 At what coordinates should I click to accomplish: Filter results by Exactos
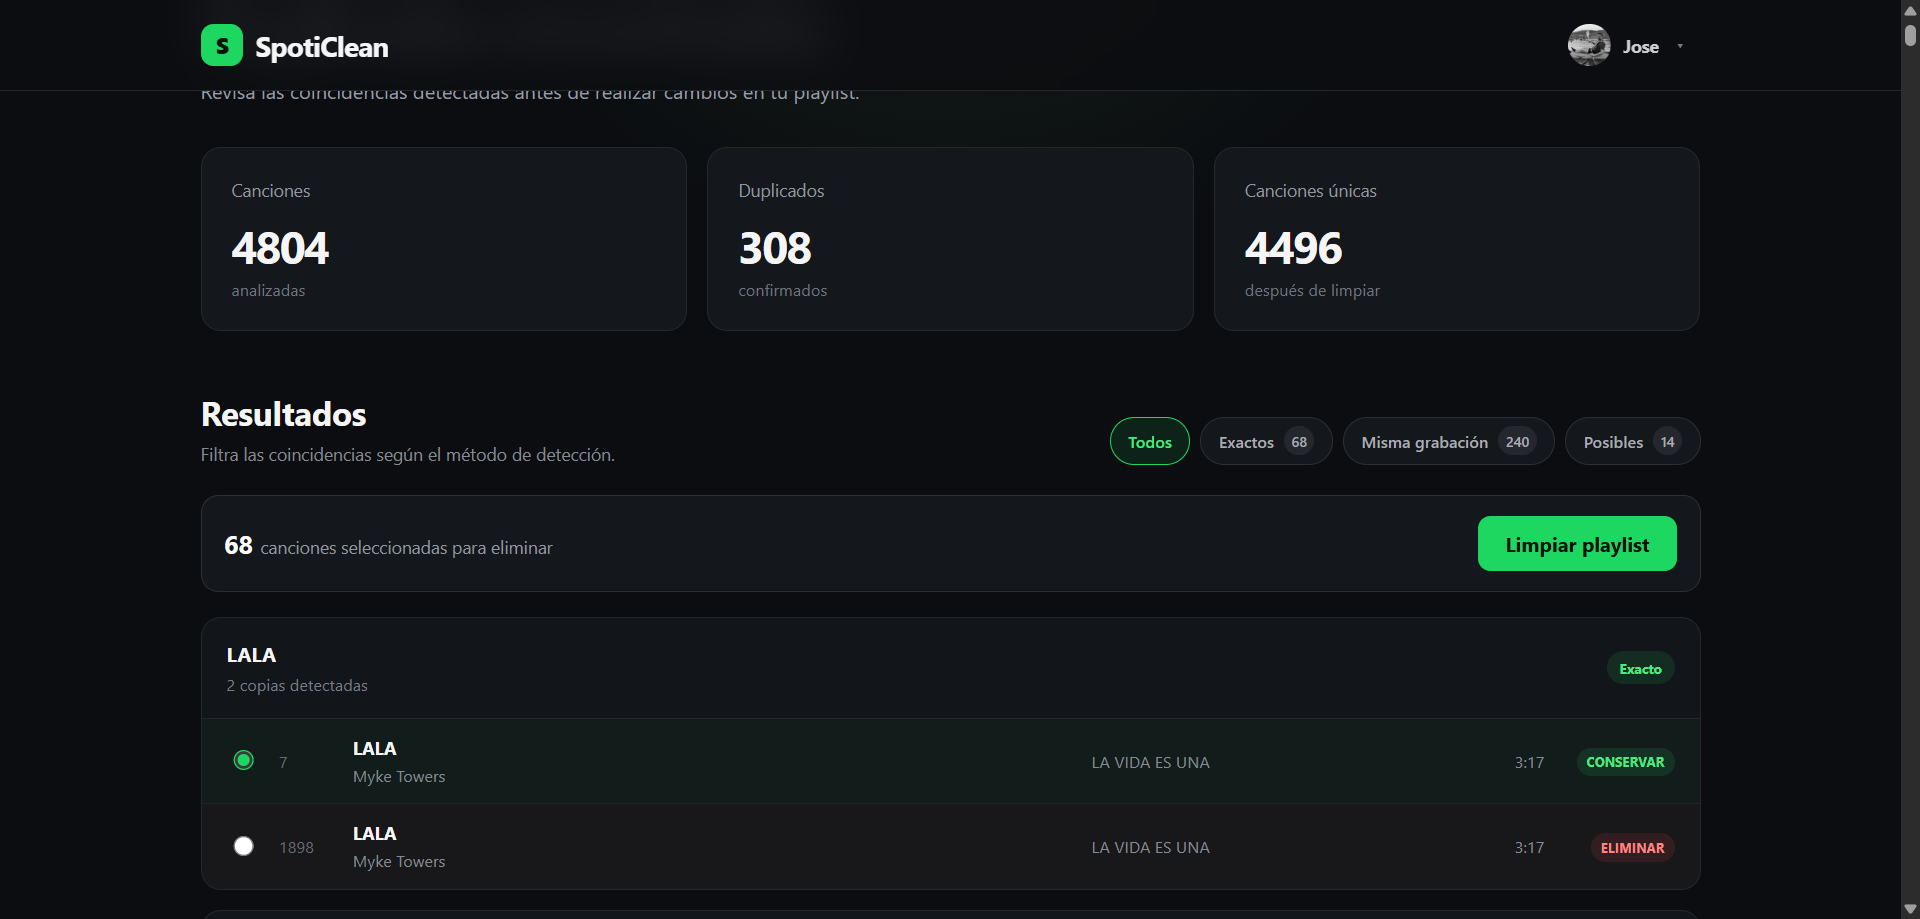click(x=1266, y=441)
